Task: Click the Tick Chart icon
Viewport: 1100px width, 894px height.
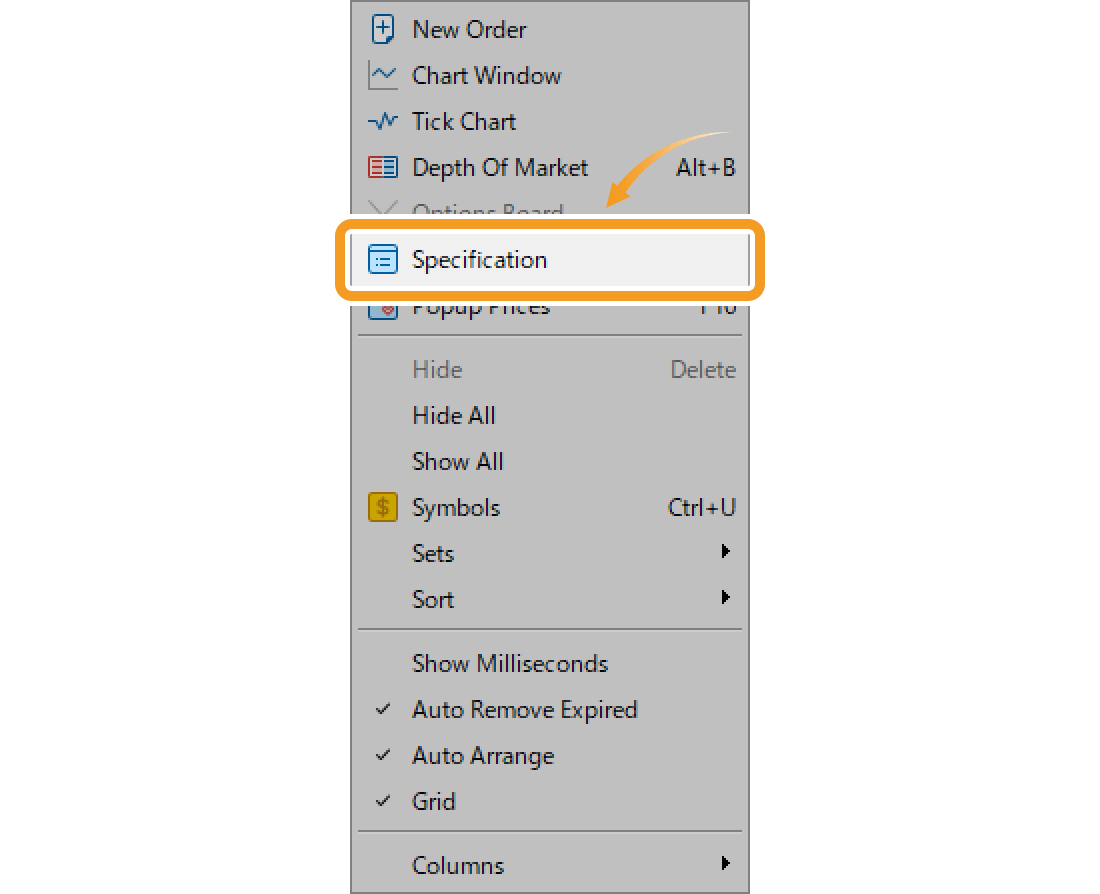Action: (383, 121)
